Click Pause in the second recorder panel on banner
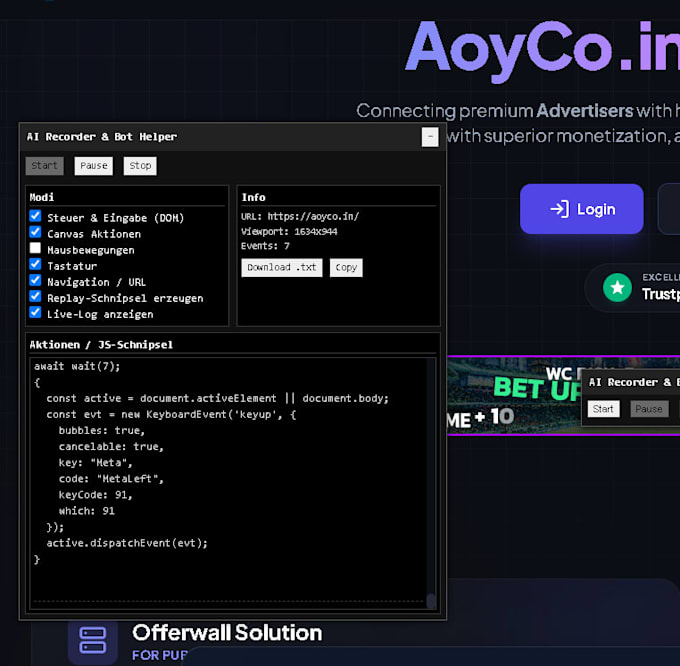This screenshot has height=666, width=680. (x=649, y=409)
